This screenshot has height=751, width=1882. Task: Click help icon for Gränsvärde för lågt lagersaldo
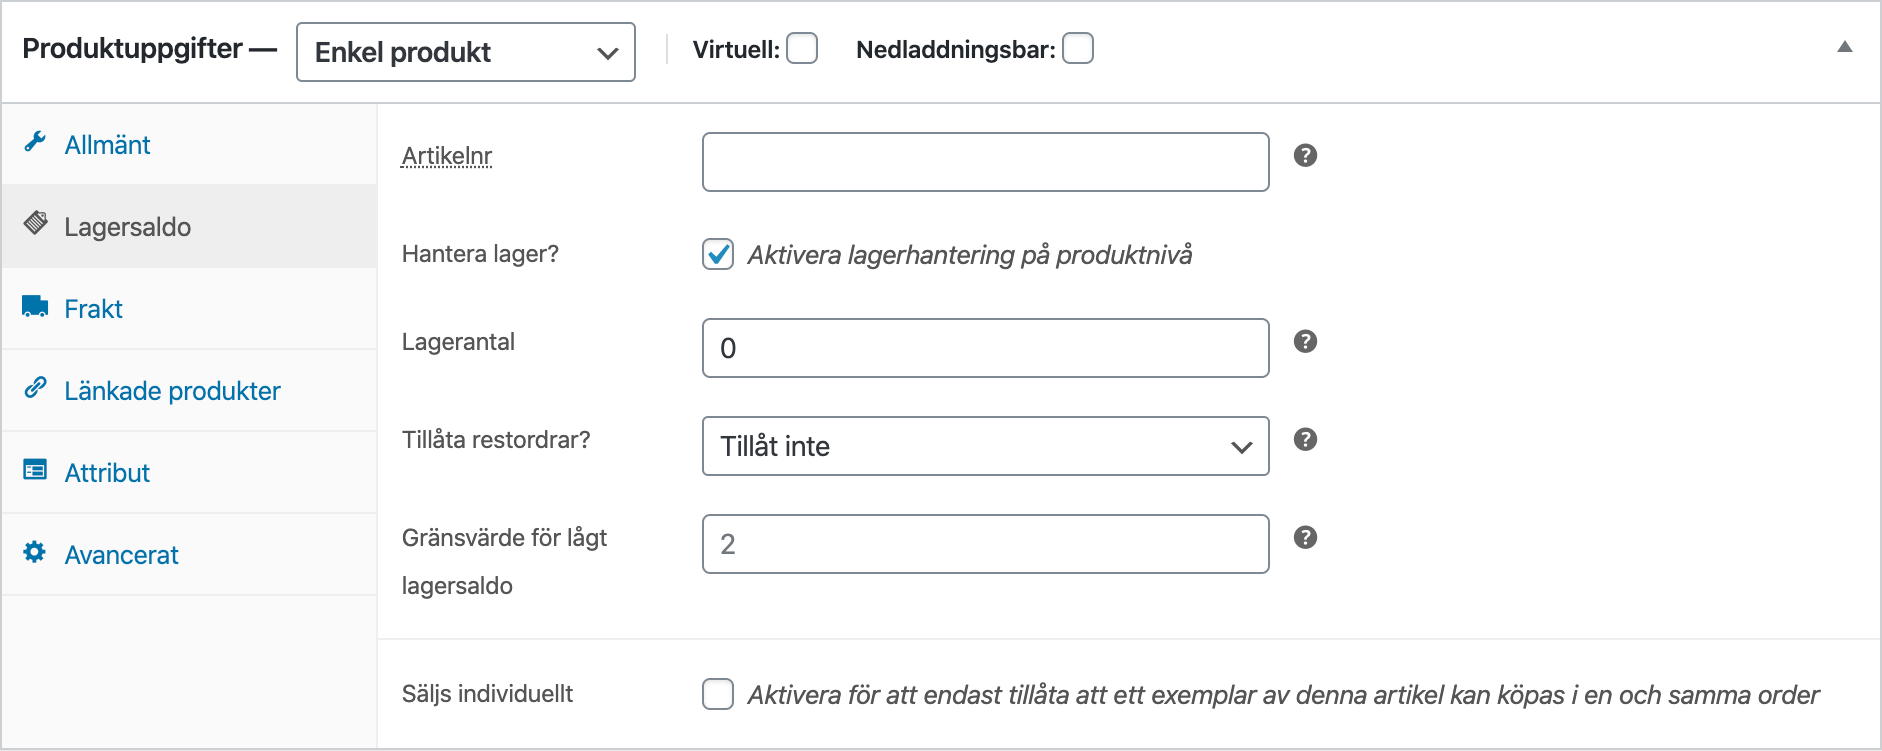1305,538
